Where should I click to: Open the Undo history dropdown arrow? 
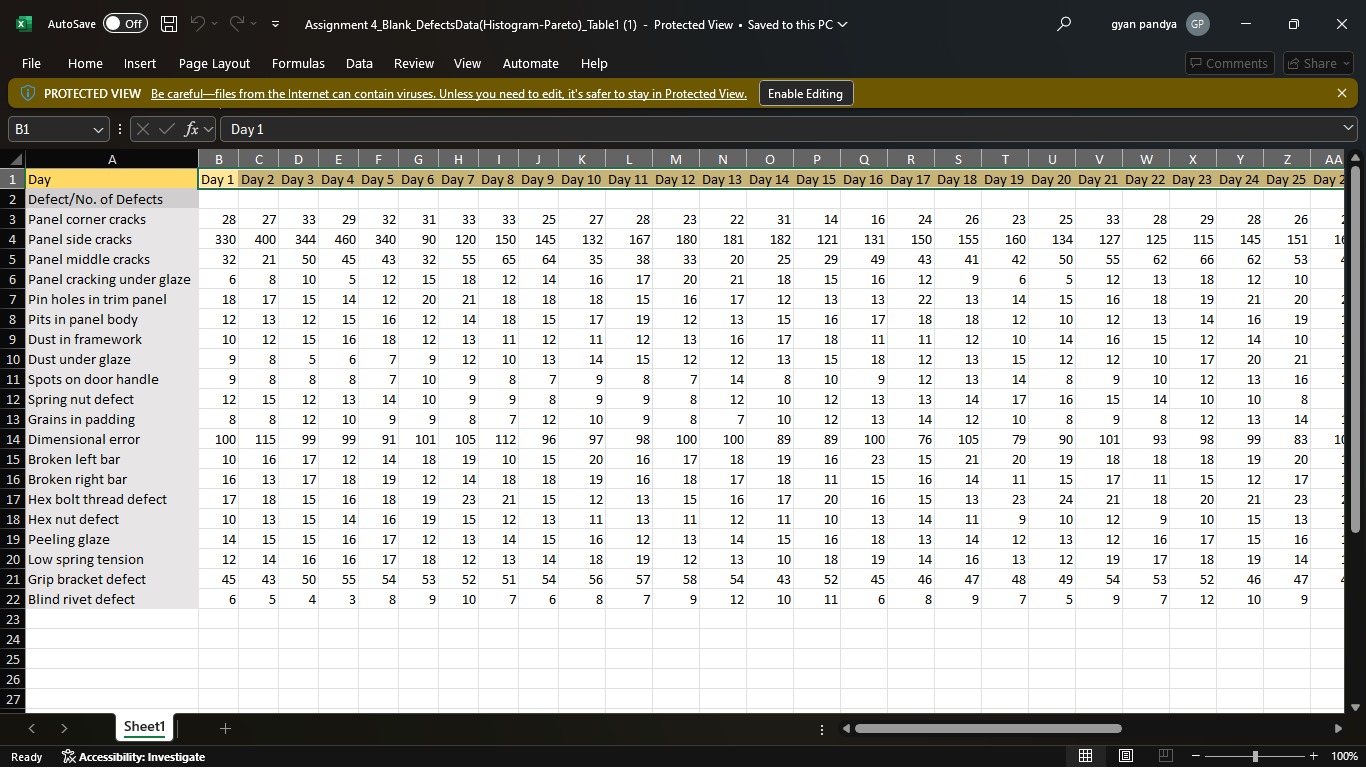tap(215, 24)
